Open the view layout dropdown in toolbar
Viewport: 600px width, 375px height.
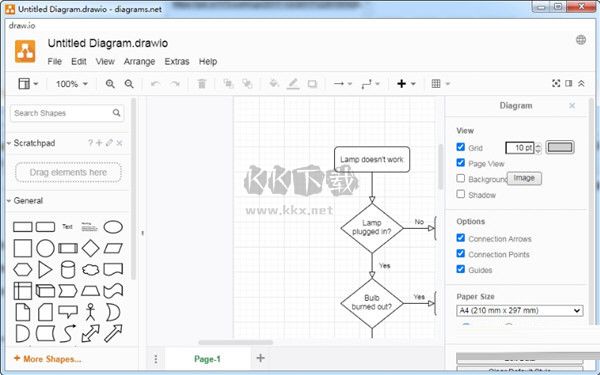pyautogui.click(x=28, y=84)
